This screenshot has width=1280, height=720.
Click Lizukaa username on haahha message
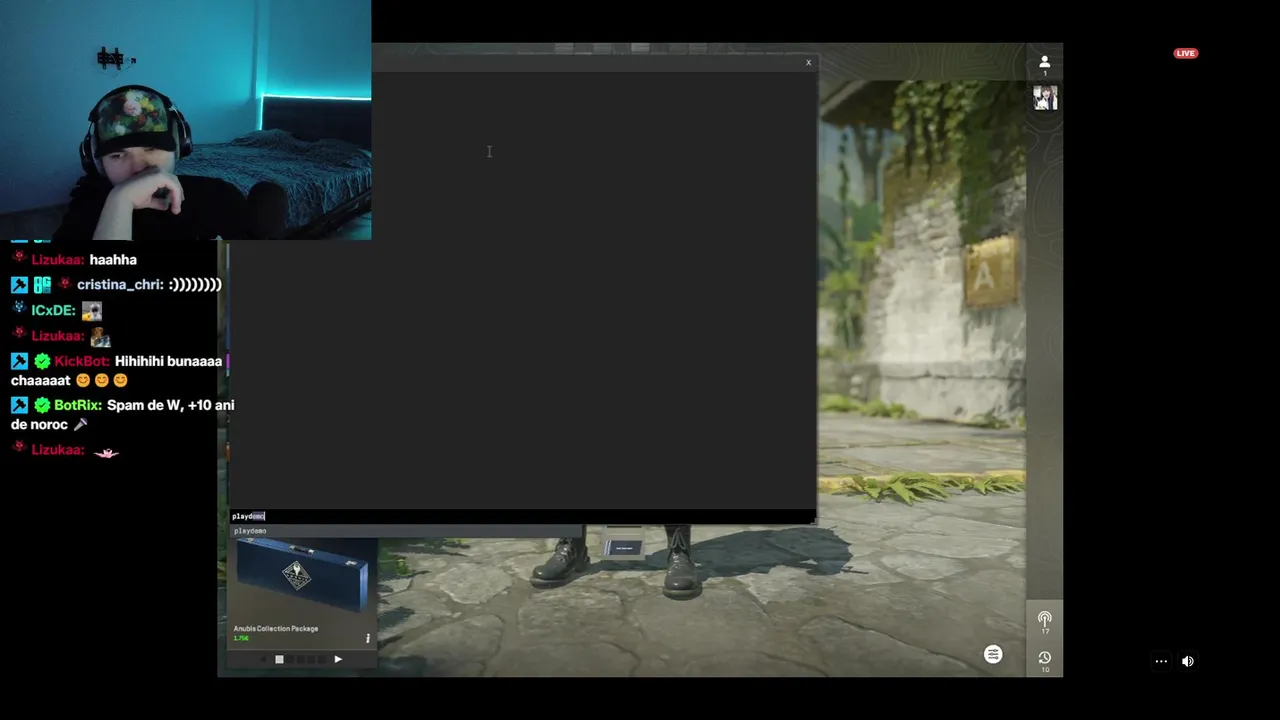(x=57, y=260)
